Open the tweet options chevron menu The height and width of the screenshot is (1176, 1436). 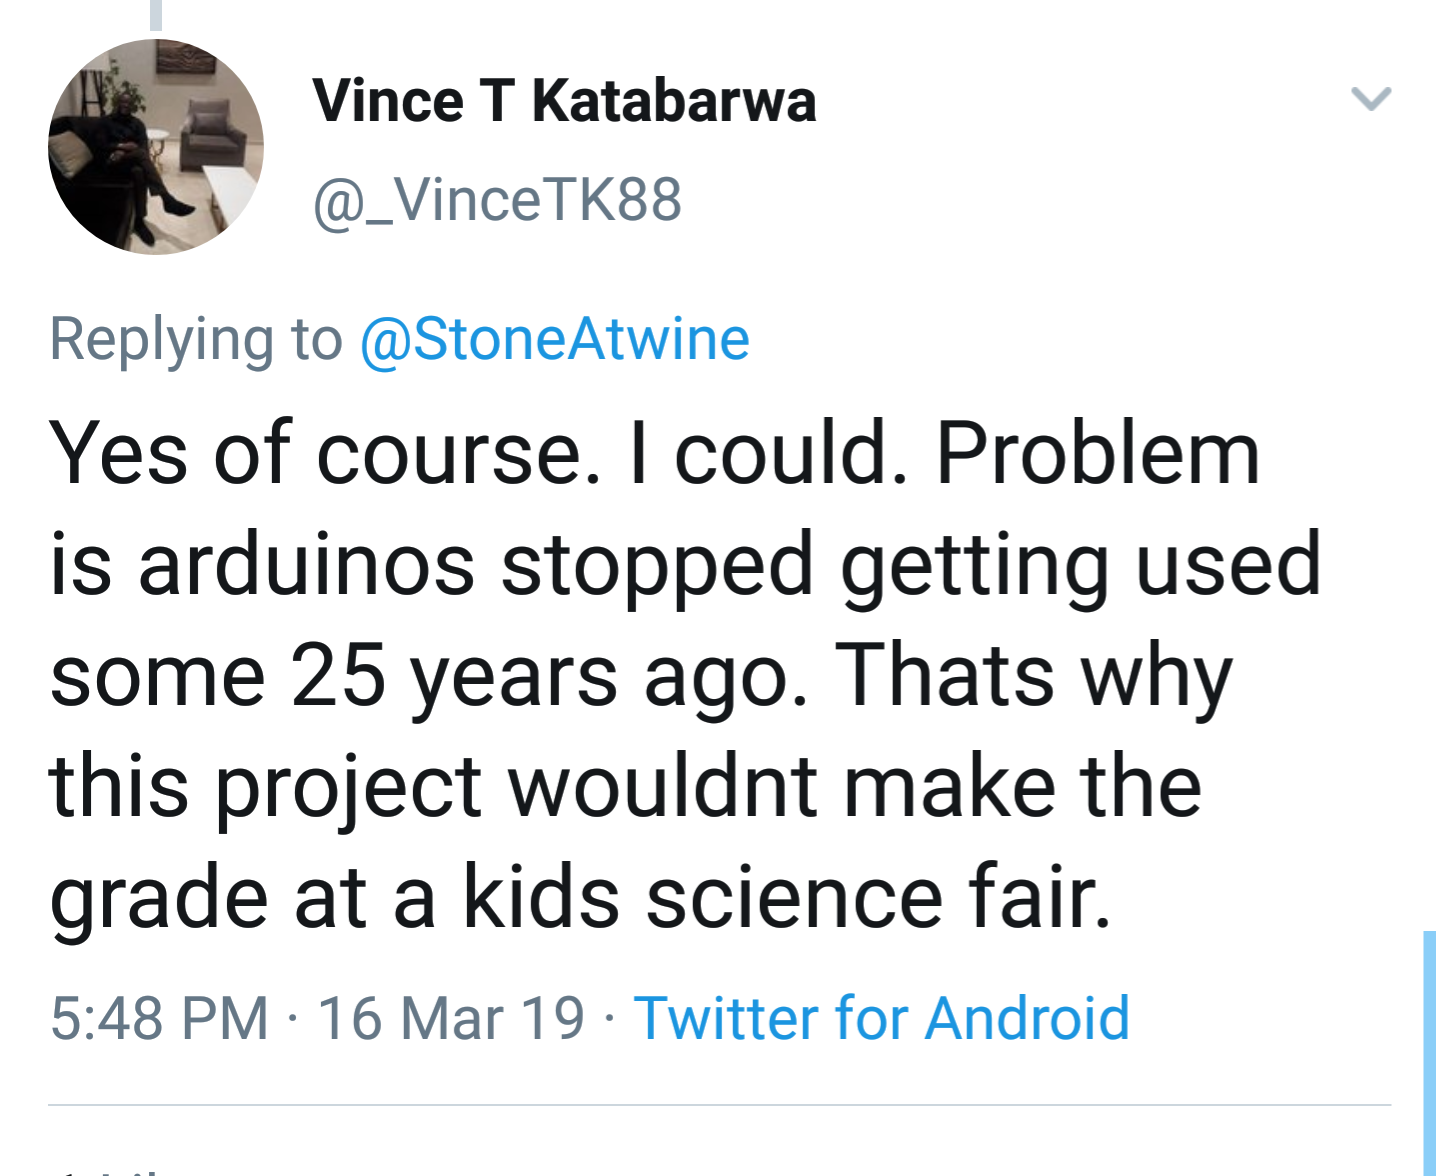[1370, 98]
